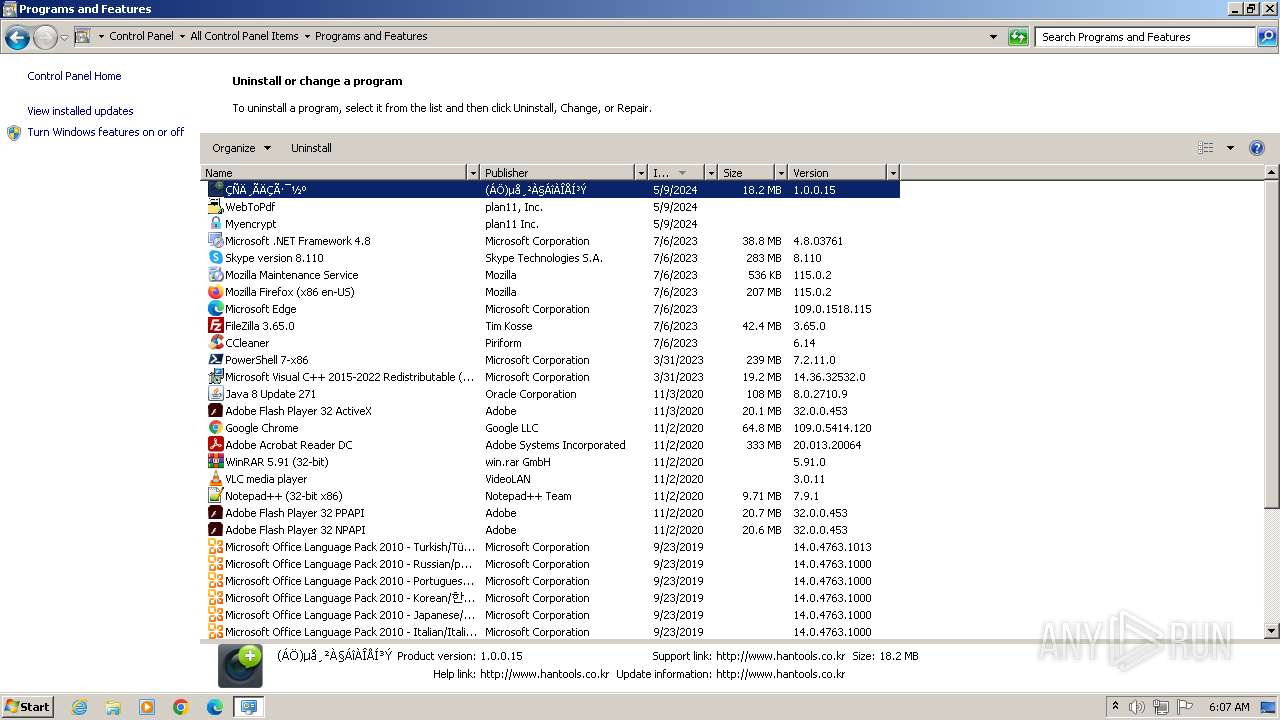Screen dimensions: 1280x720
Task: Click the CCleaner icon
Action: (x=215, y=343)
